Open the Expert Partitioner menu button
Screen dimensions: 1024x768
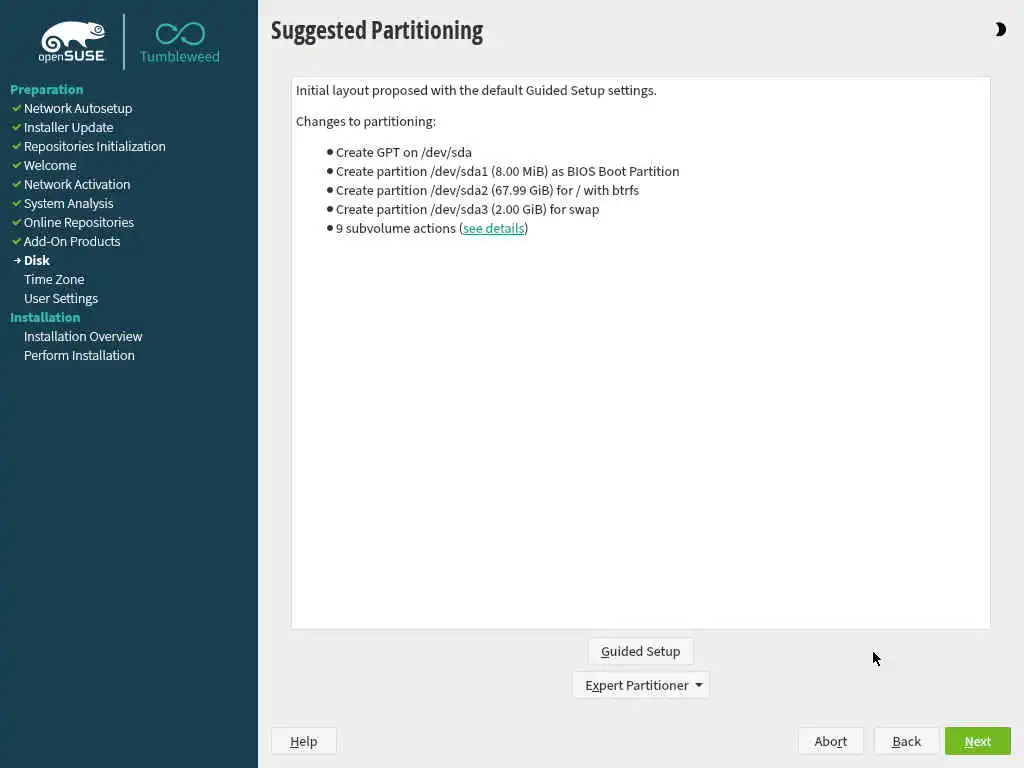(641, 685)
